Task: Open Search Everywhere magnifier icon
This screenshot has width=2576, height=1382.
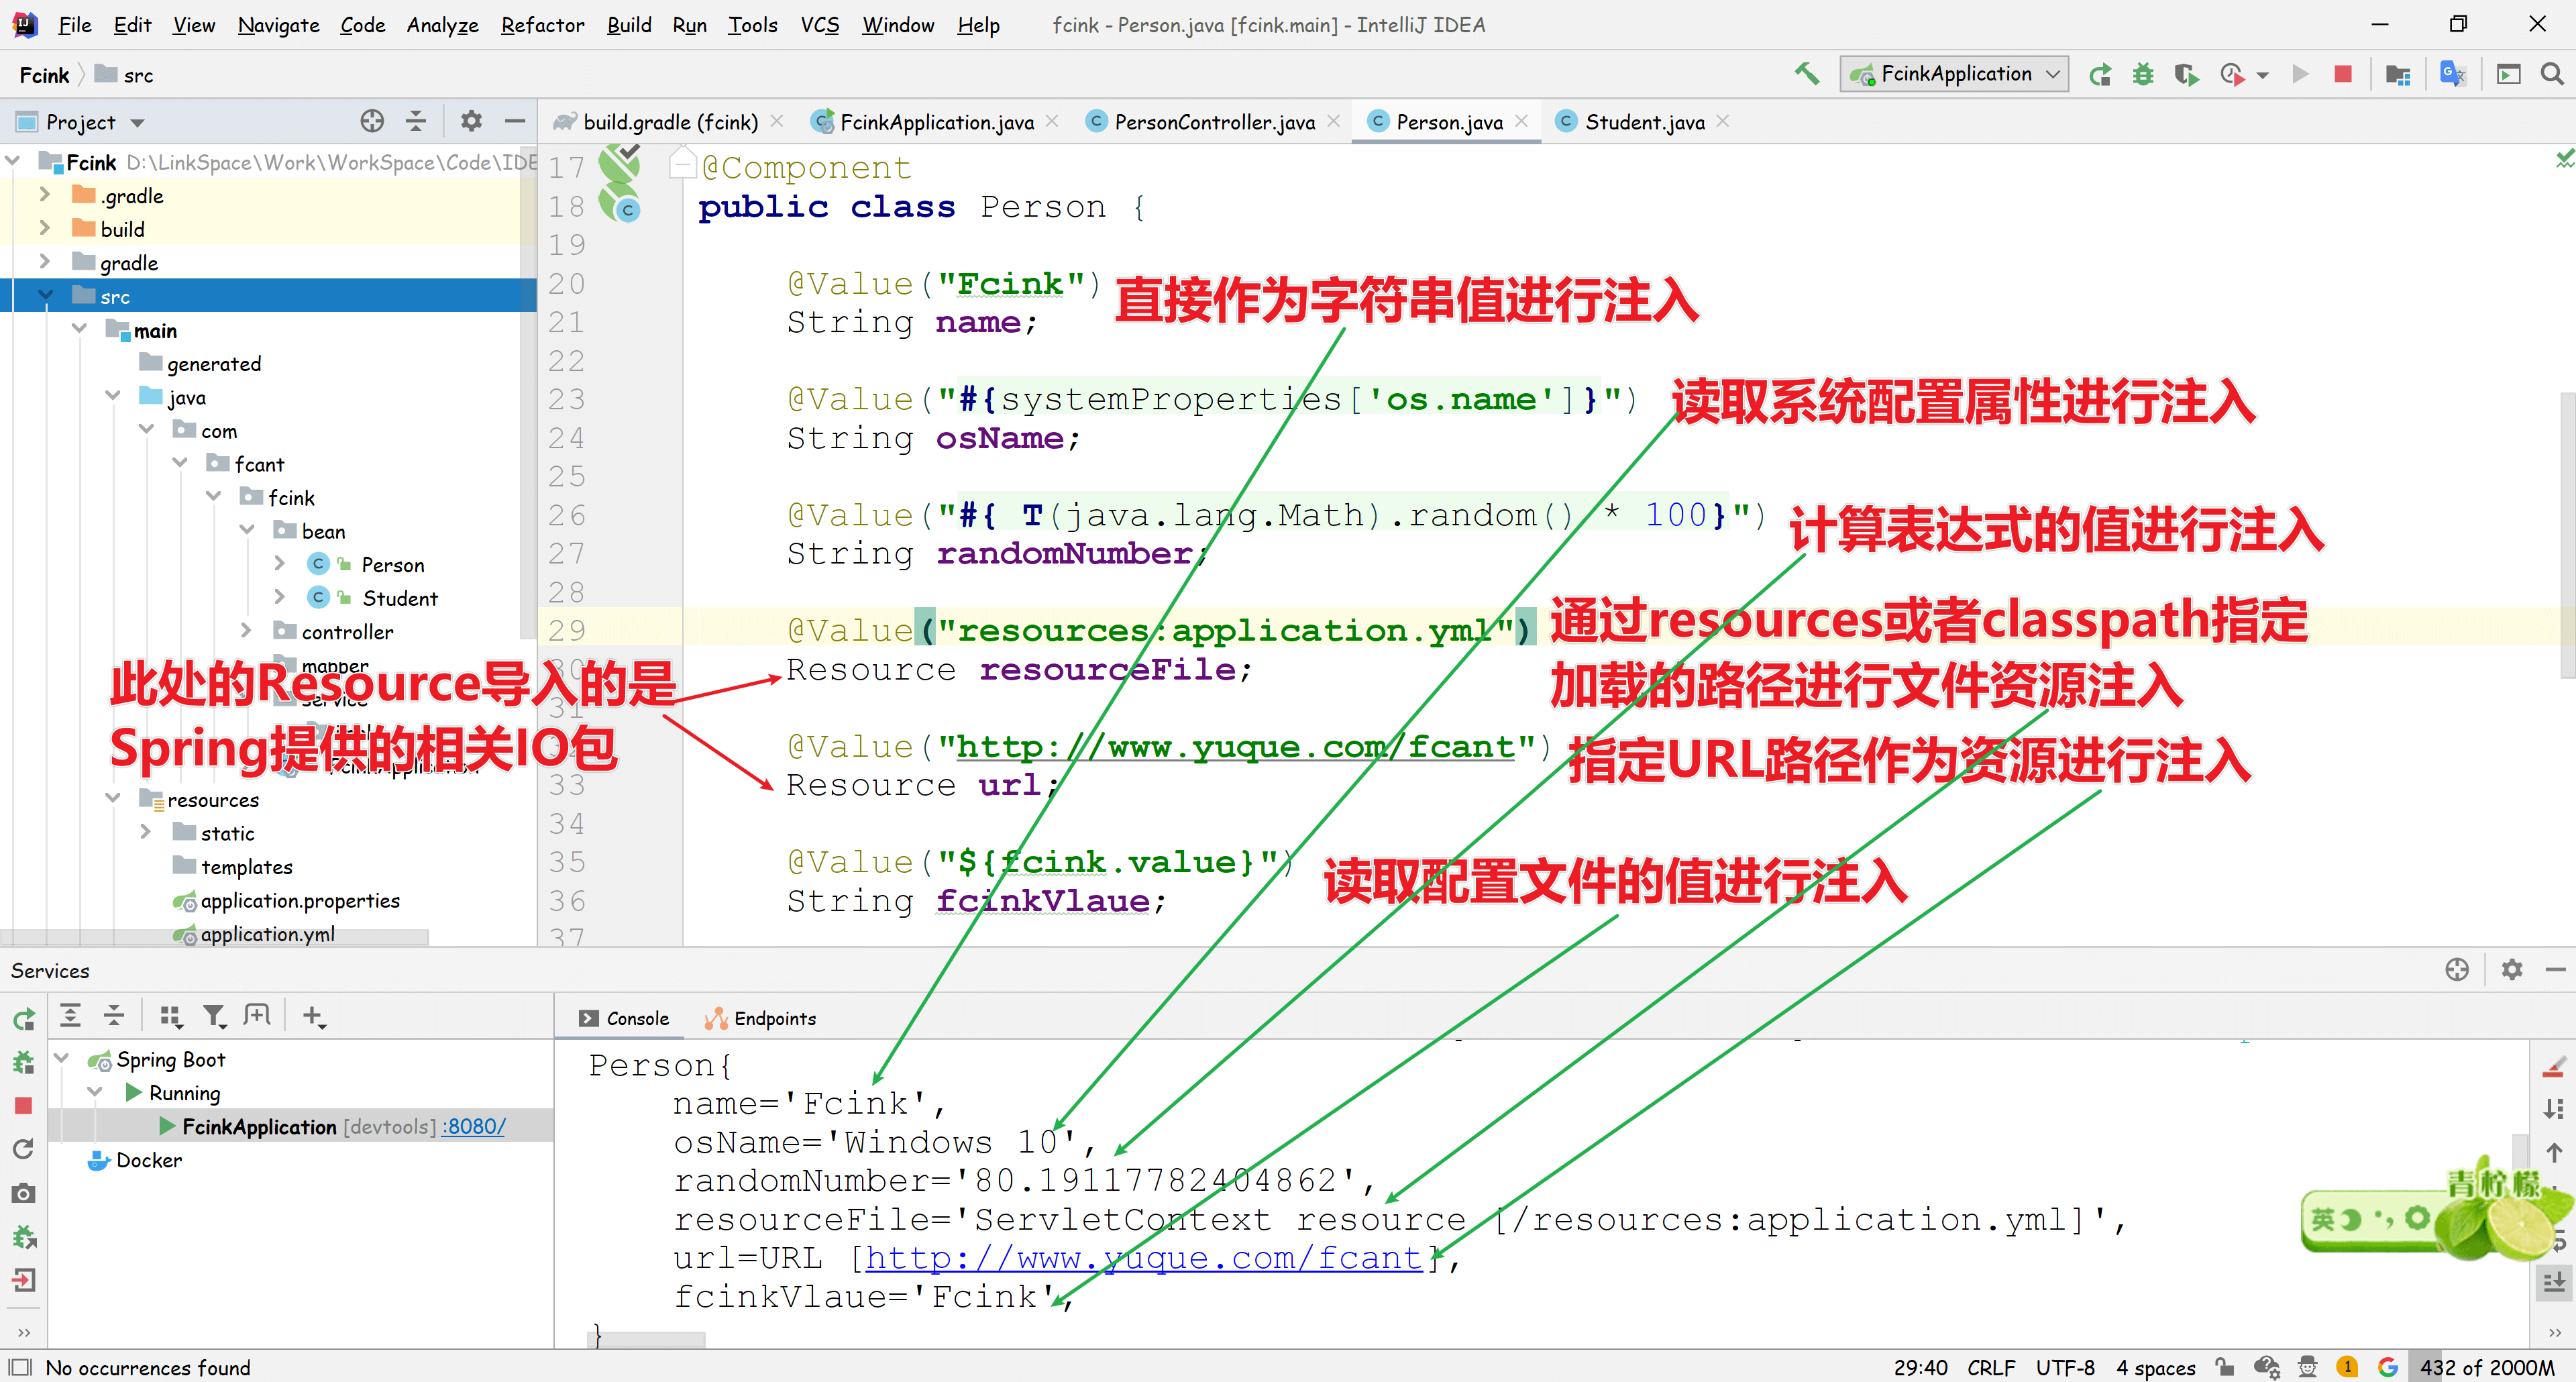Action: [x=2551, y=74]
